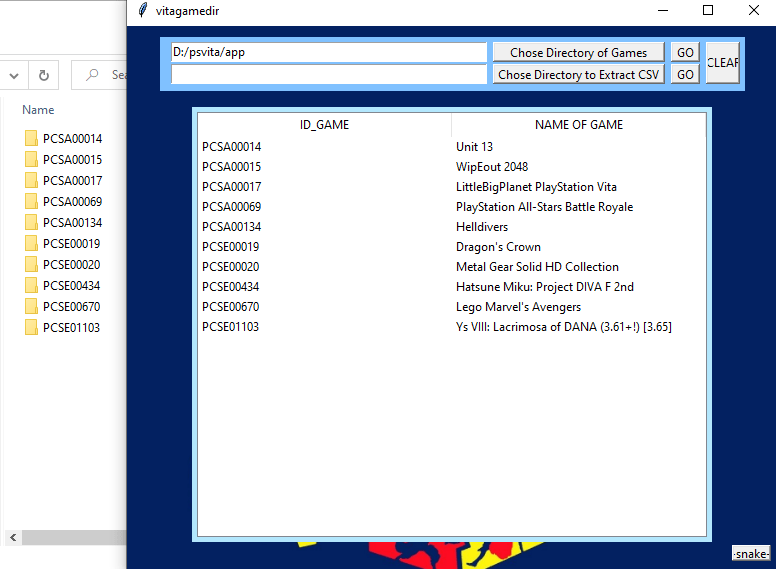Select table row PCSA00069
The height and width of the screenshot is (569, 776).
pos(452,207)
